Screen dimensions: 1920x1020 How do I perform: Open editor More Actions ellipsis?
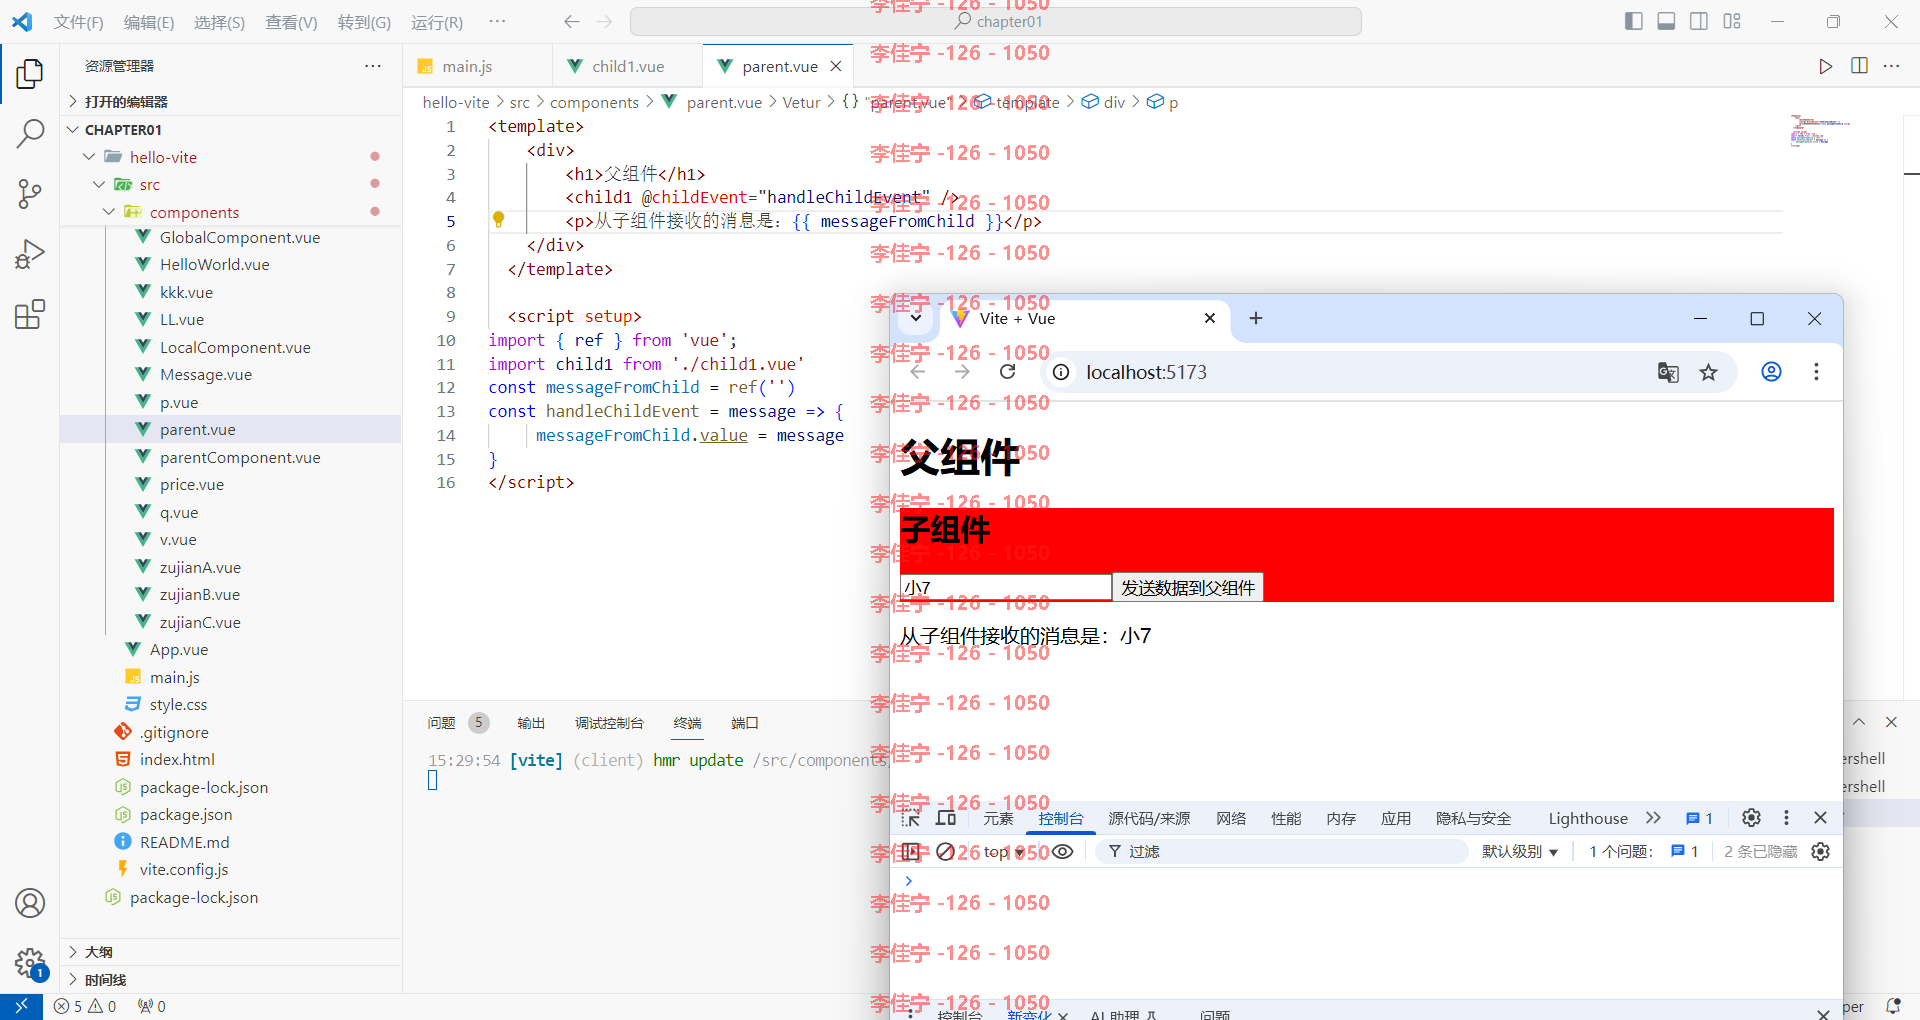click(1891, 66)
